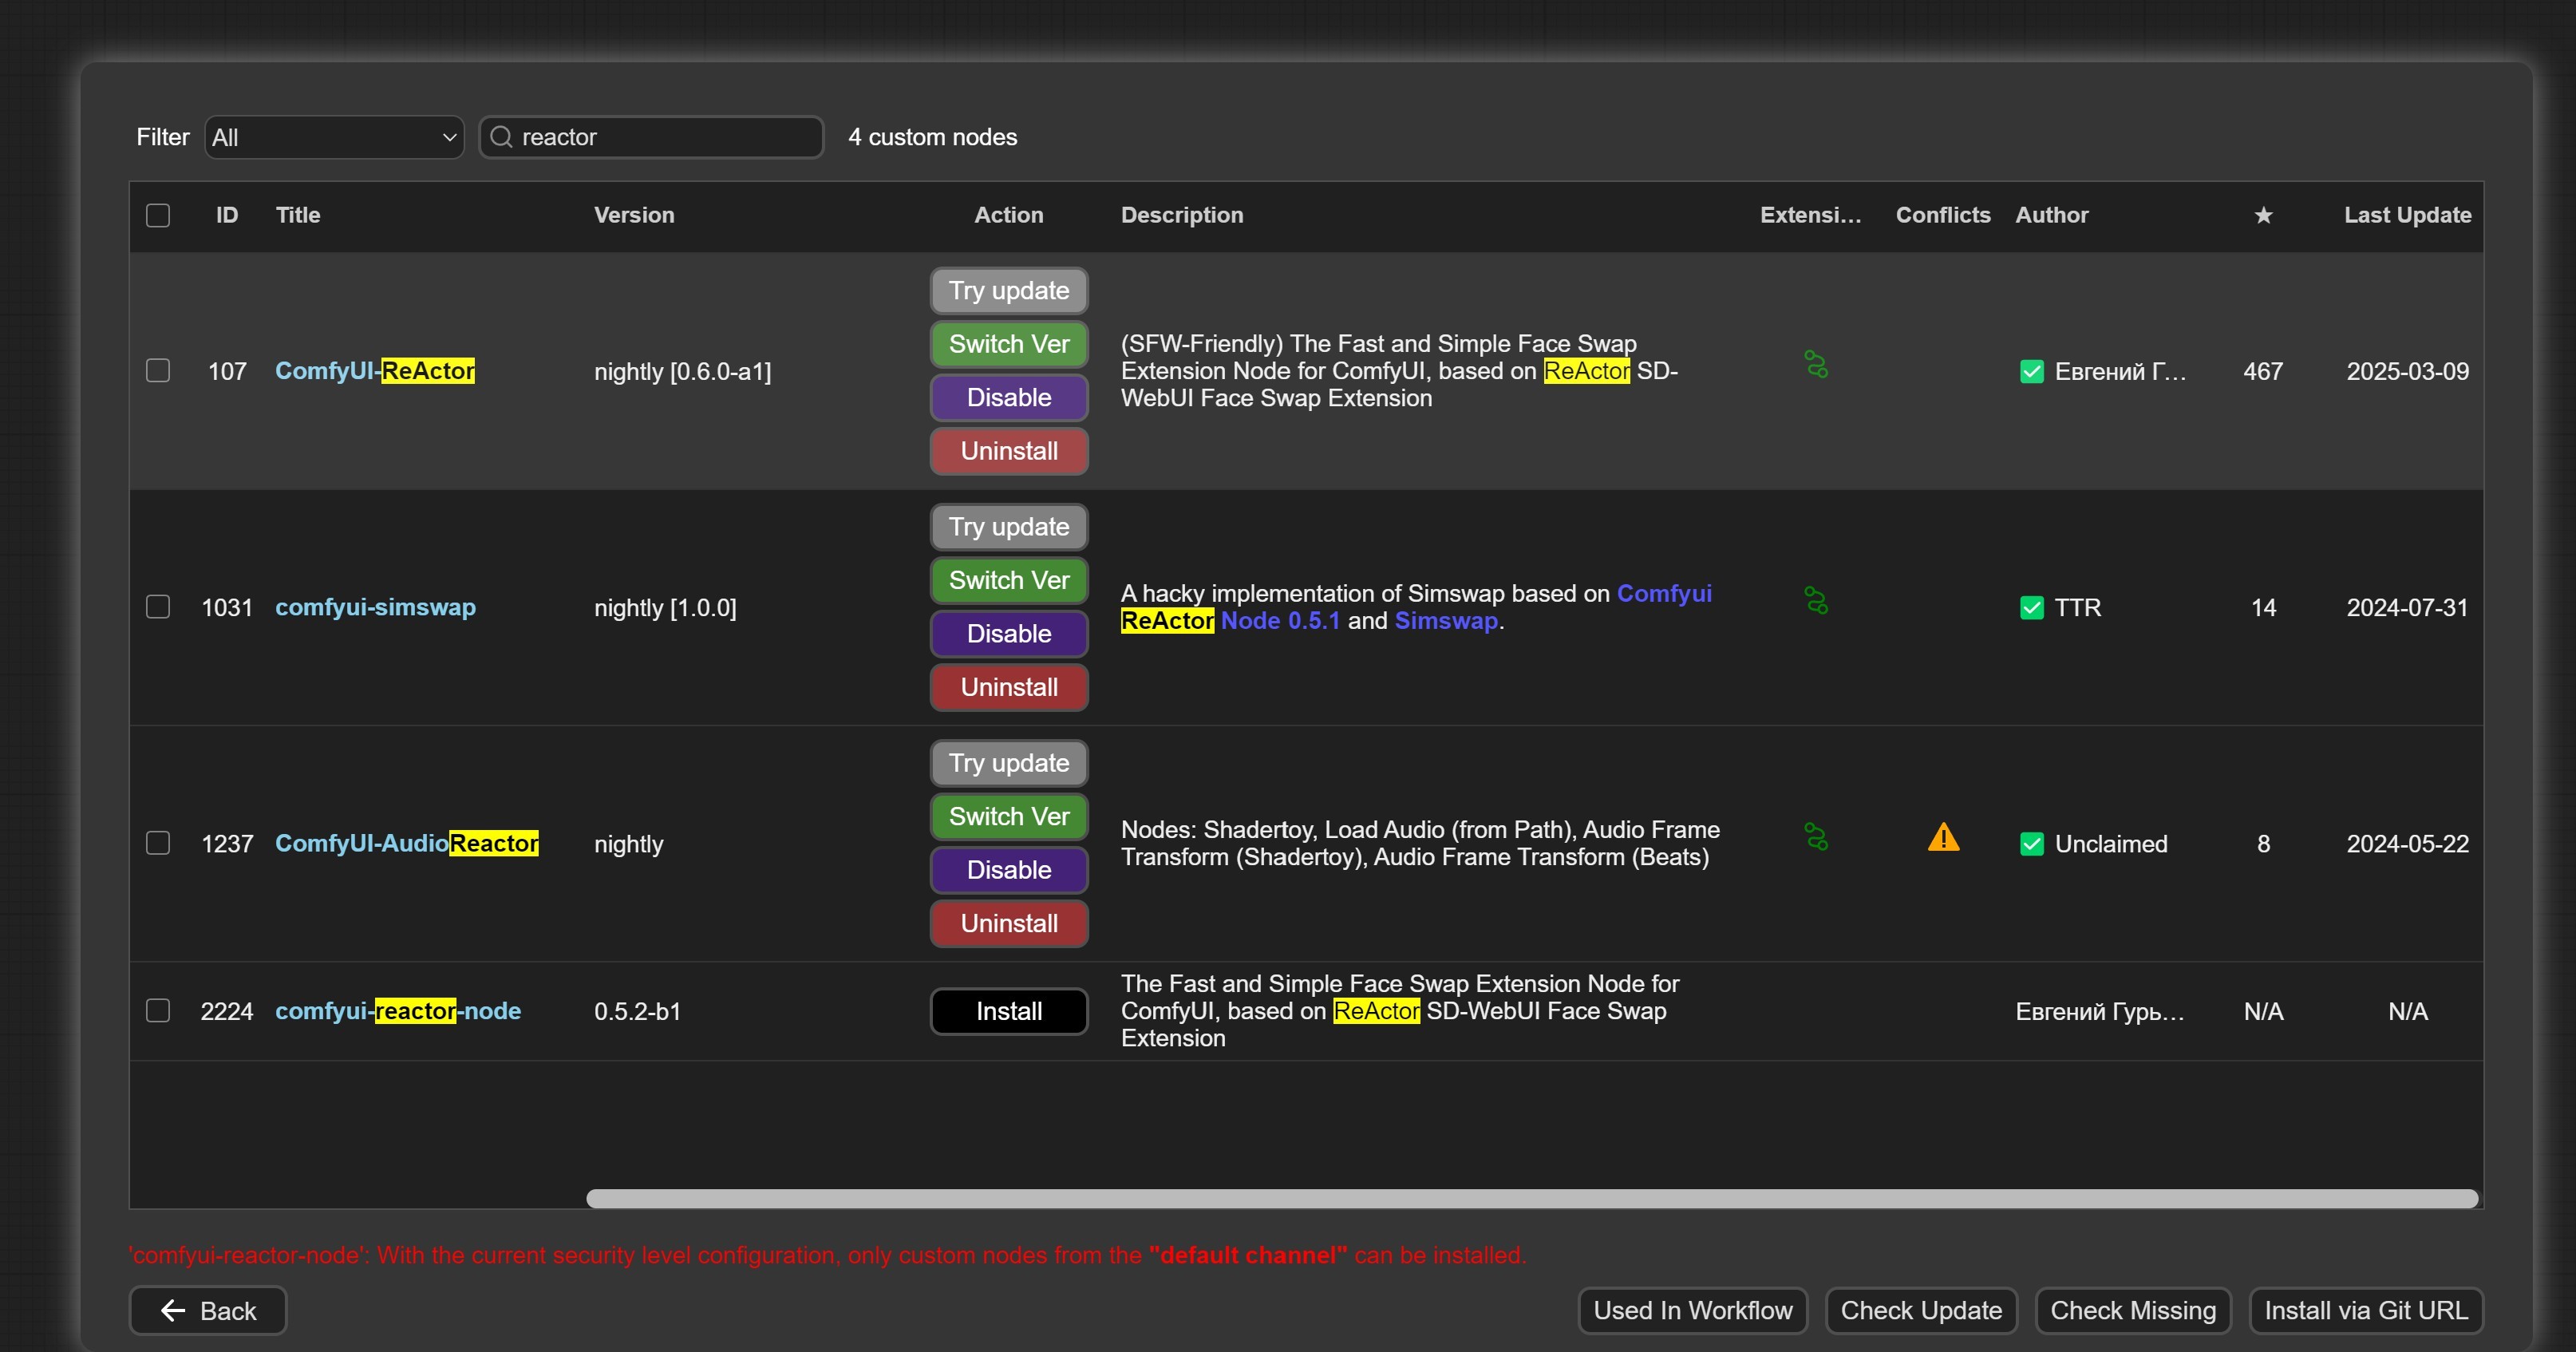This screenshot has height=1352, width=2576.
Task: Click the extension link icon for ComfyUI-ReActor
Action: point(1816,364)
